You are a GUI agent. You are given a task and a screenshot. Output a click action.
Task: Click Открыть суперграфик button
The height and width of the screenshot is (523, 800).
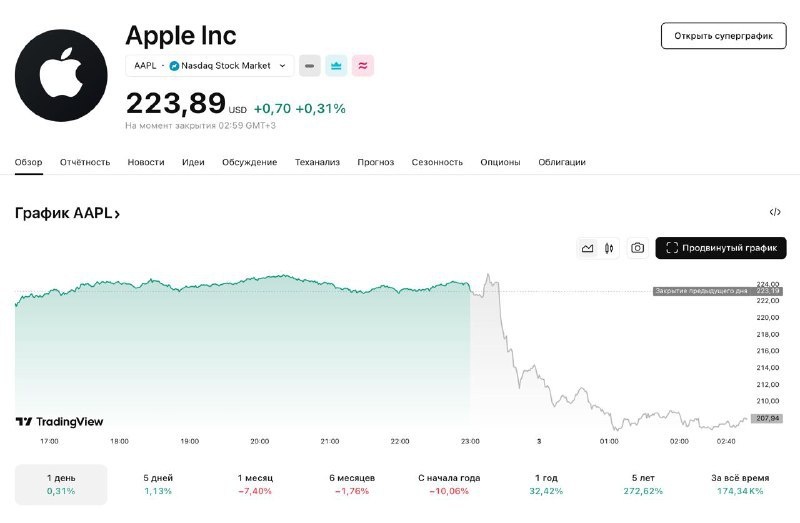[723, 36]
